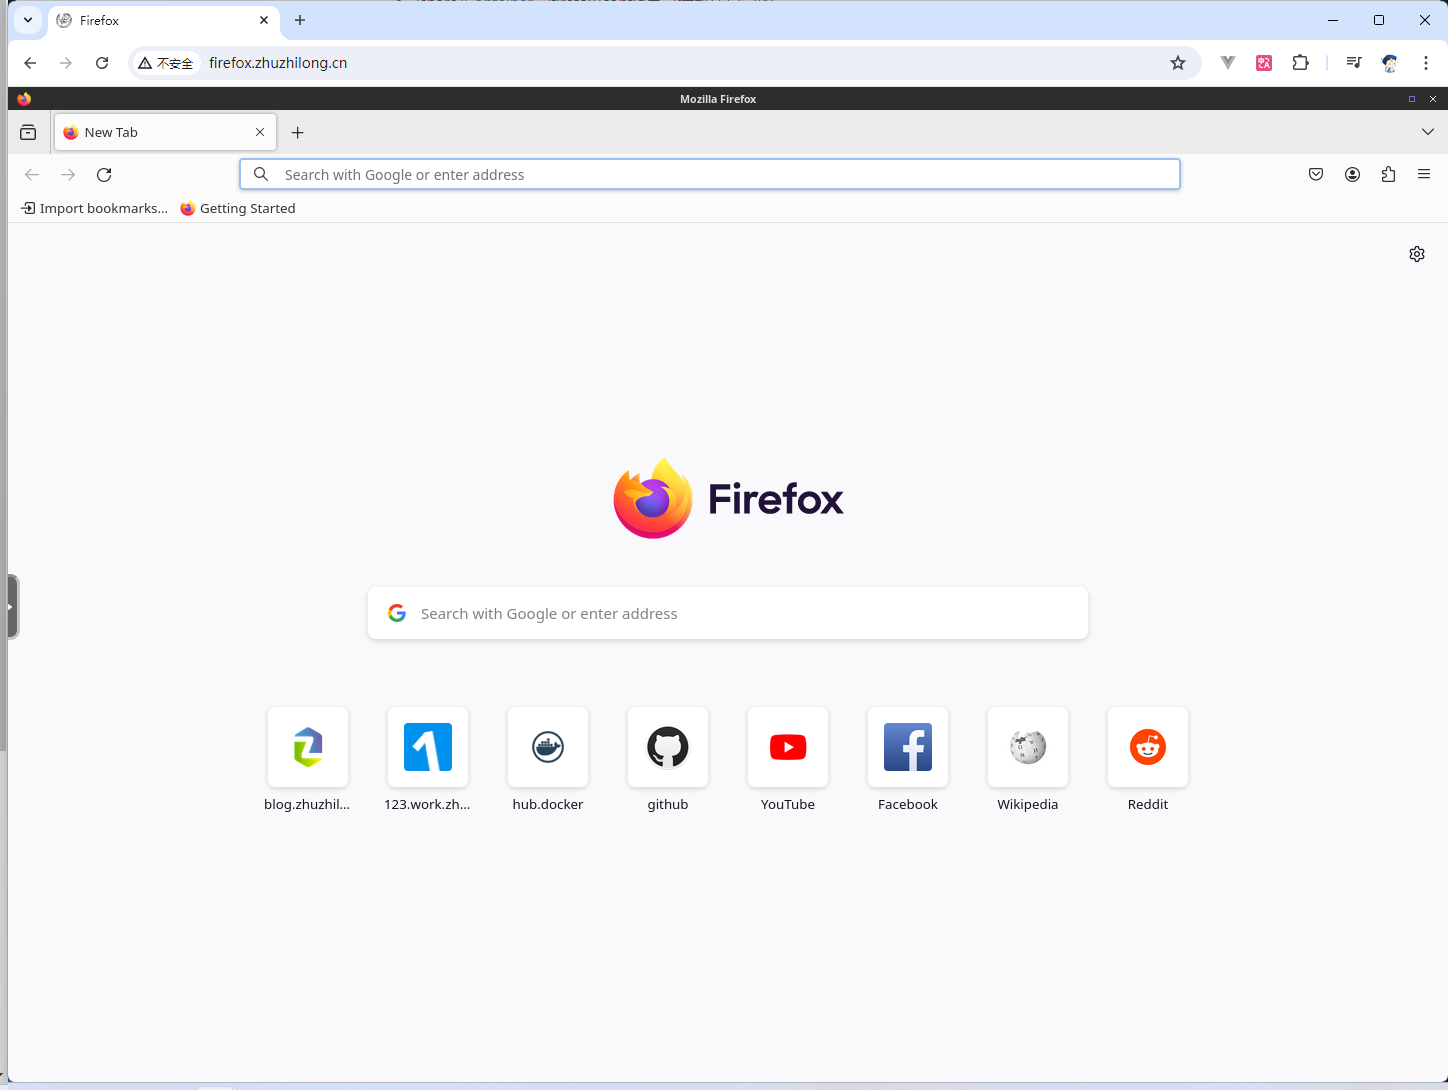
Task: Select the New Tab tab
Action: pyautogui.click(x=165, y=132)
